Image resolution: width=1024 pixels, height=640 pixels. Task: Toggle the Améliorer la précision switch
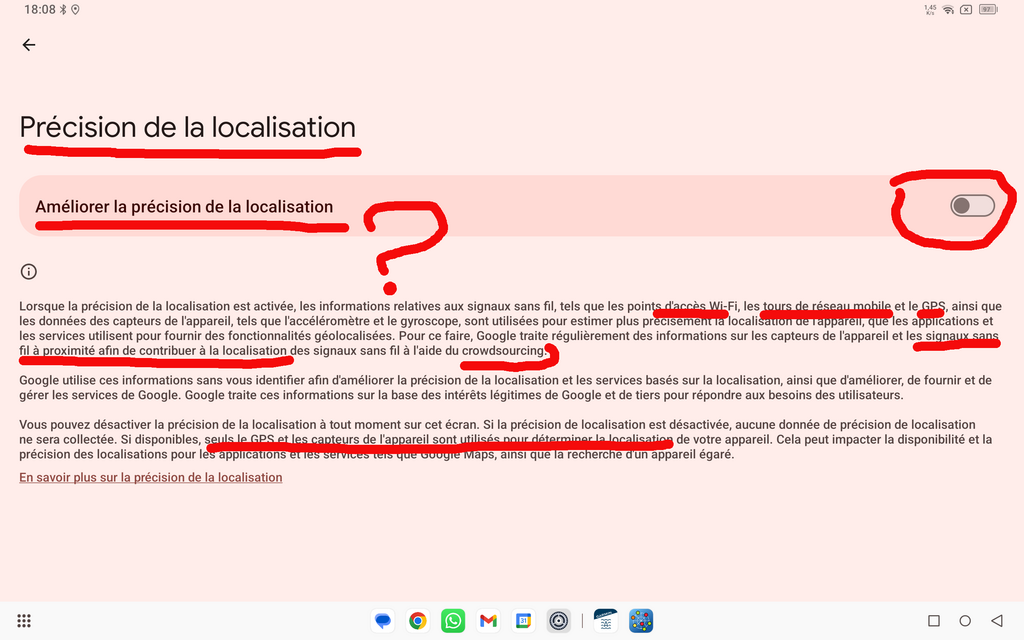pyautogui.click(x=972, y=206)
